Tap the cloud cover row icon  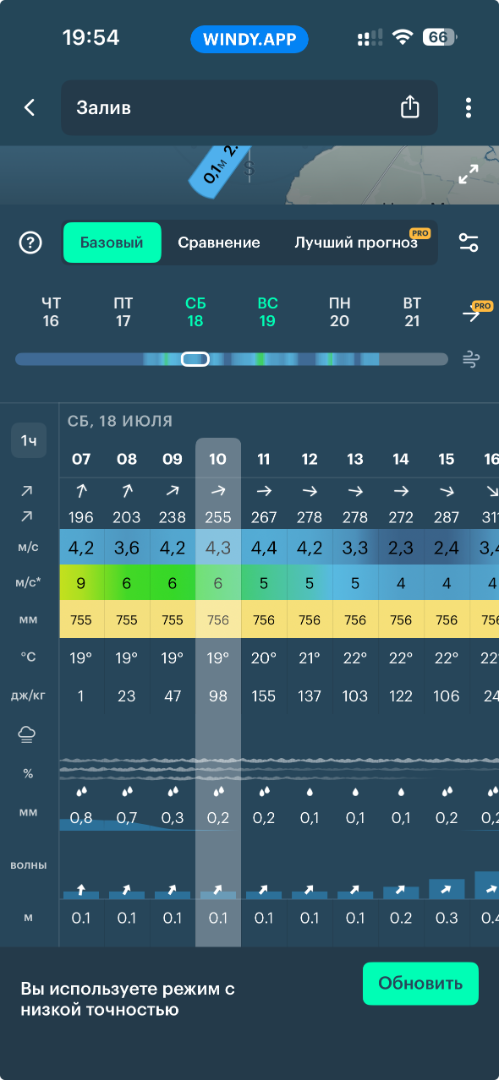click(28, 736)
